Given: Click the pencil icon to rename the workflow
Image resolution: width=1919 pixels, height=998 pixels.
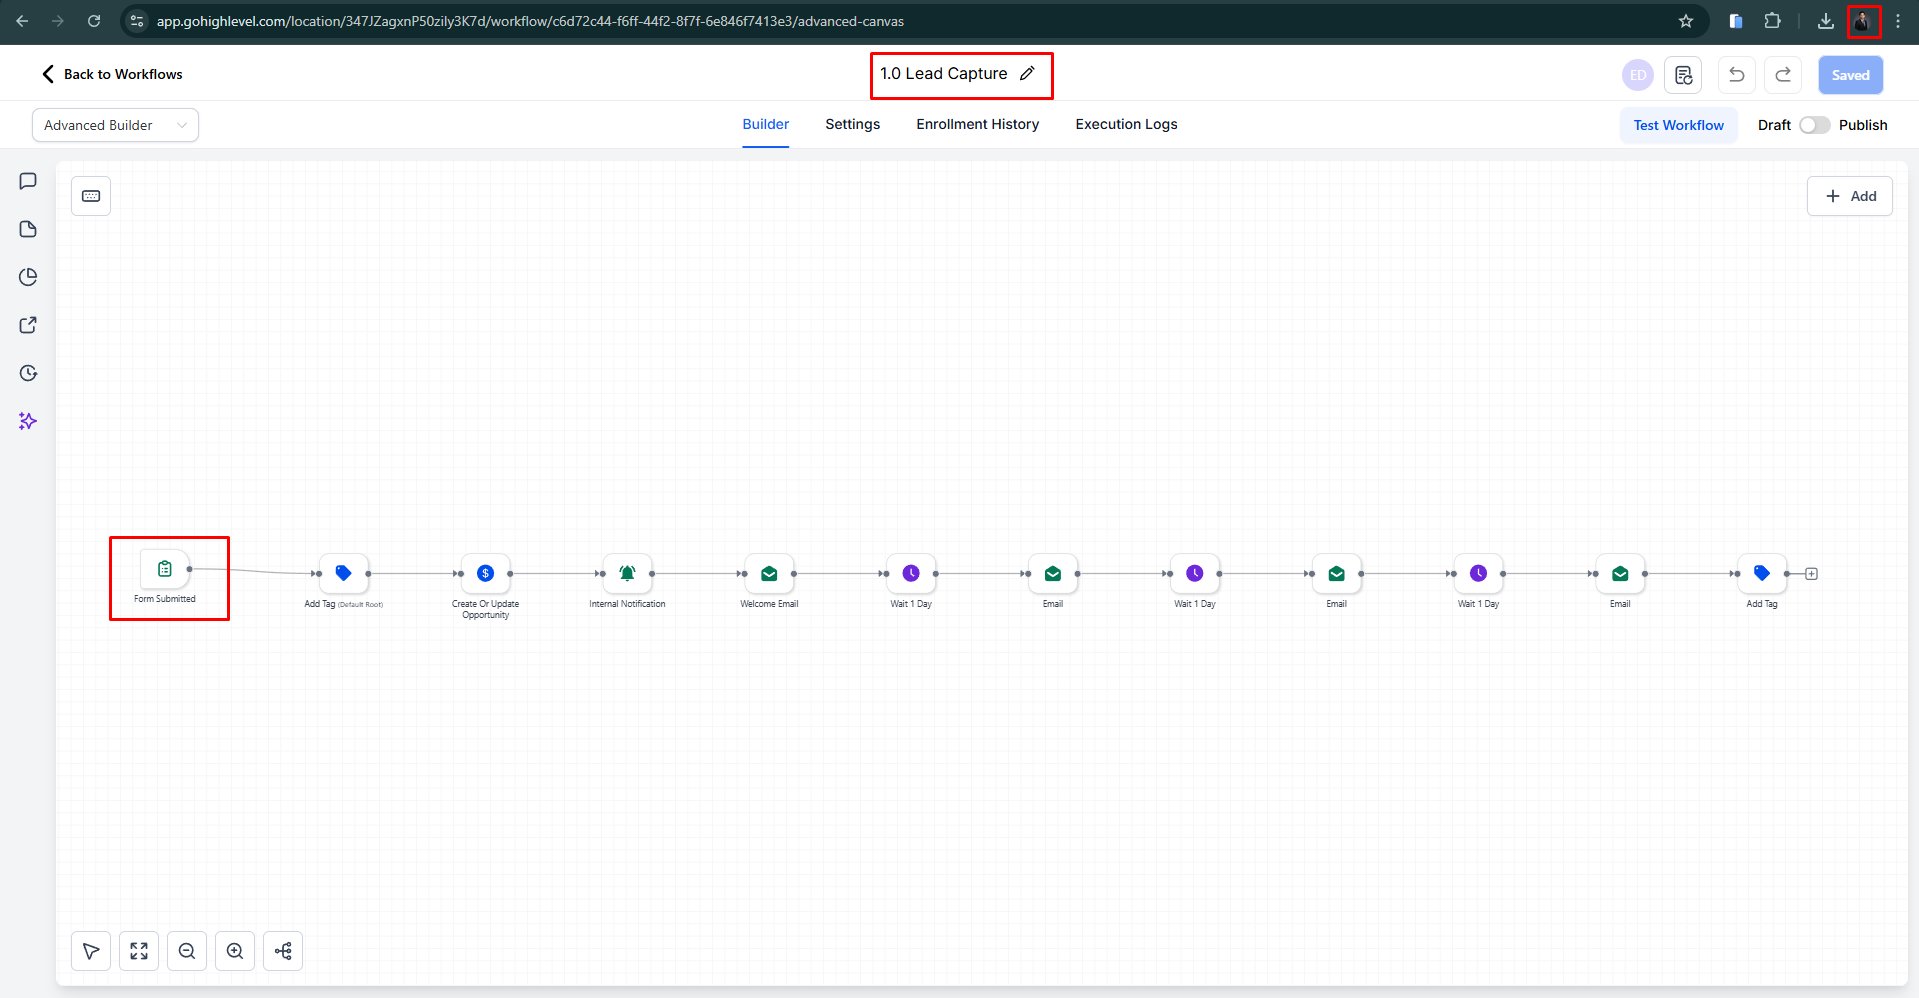Looking at the screenshot, I should click(x=1027, y=74).
